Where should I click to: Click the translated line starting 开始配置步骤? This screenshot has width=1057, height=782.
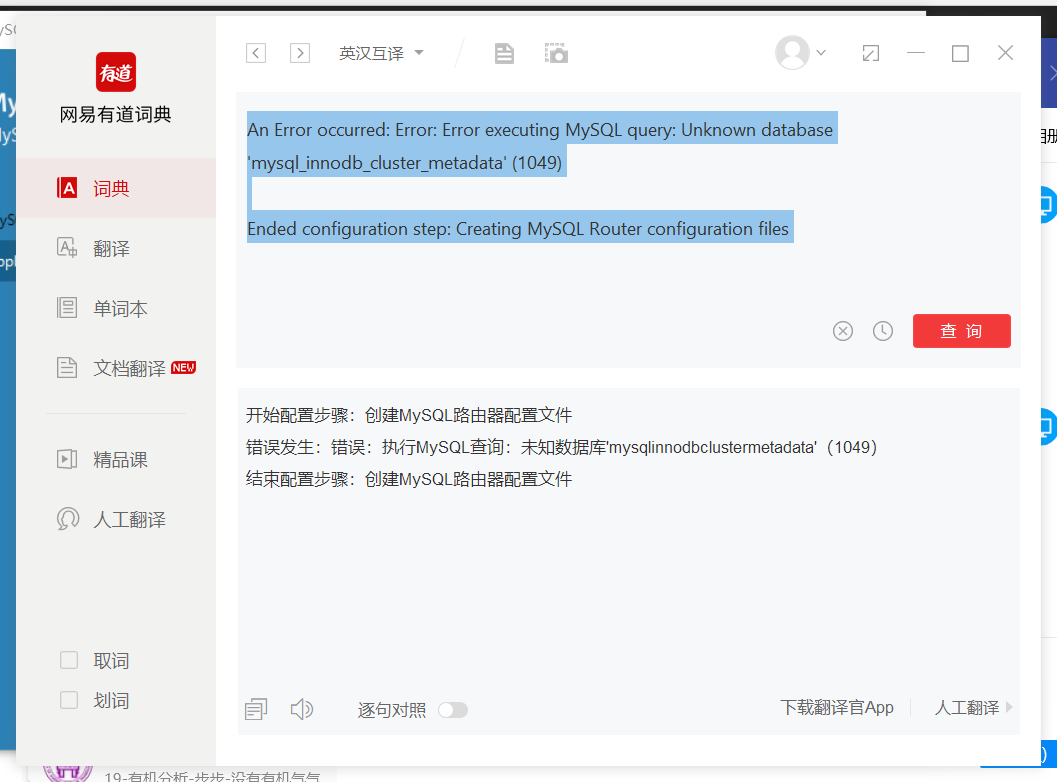(x=409, y=415)
